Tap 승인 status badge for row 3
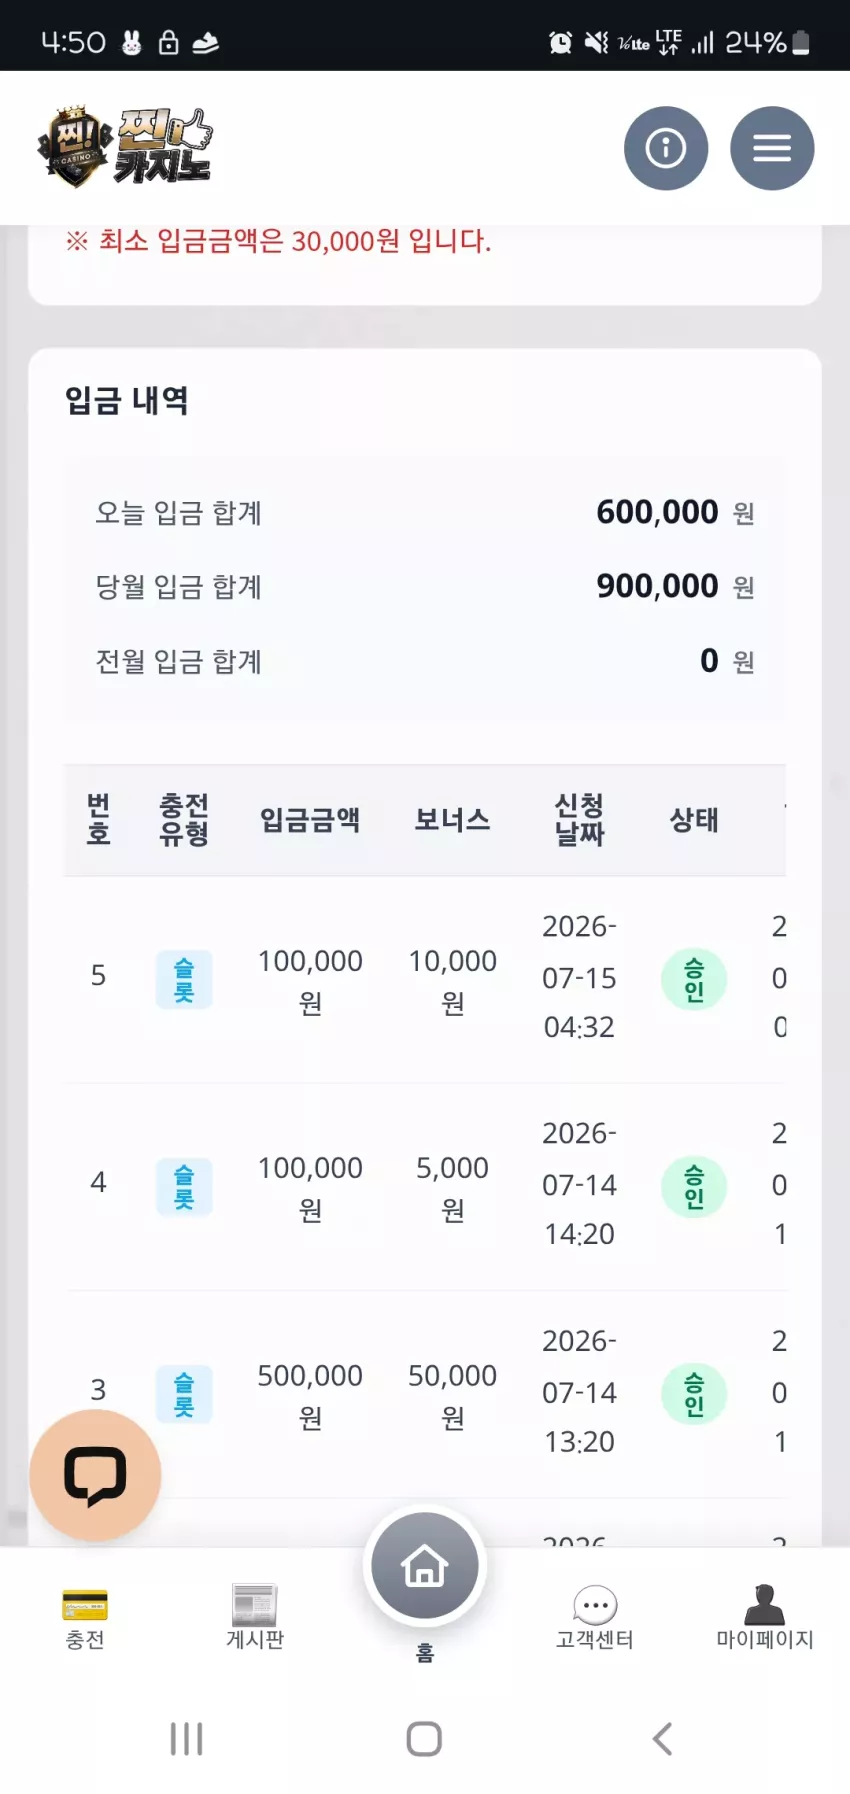 pyautogui.click(x=694, y=1394)
